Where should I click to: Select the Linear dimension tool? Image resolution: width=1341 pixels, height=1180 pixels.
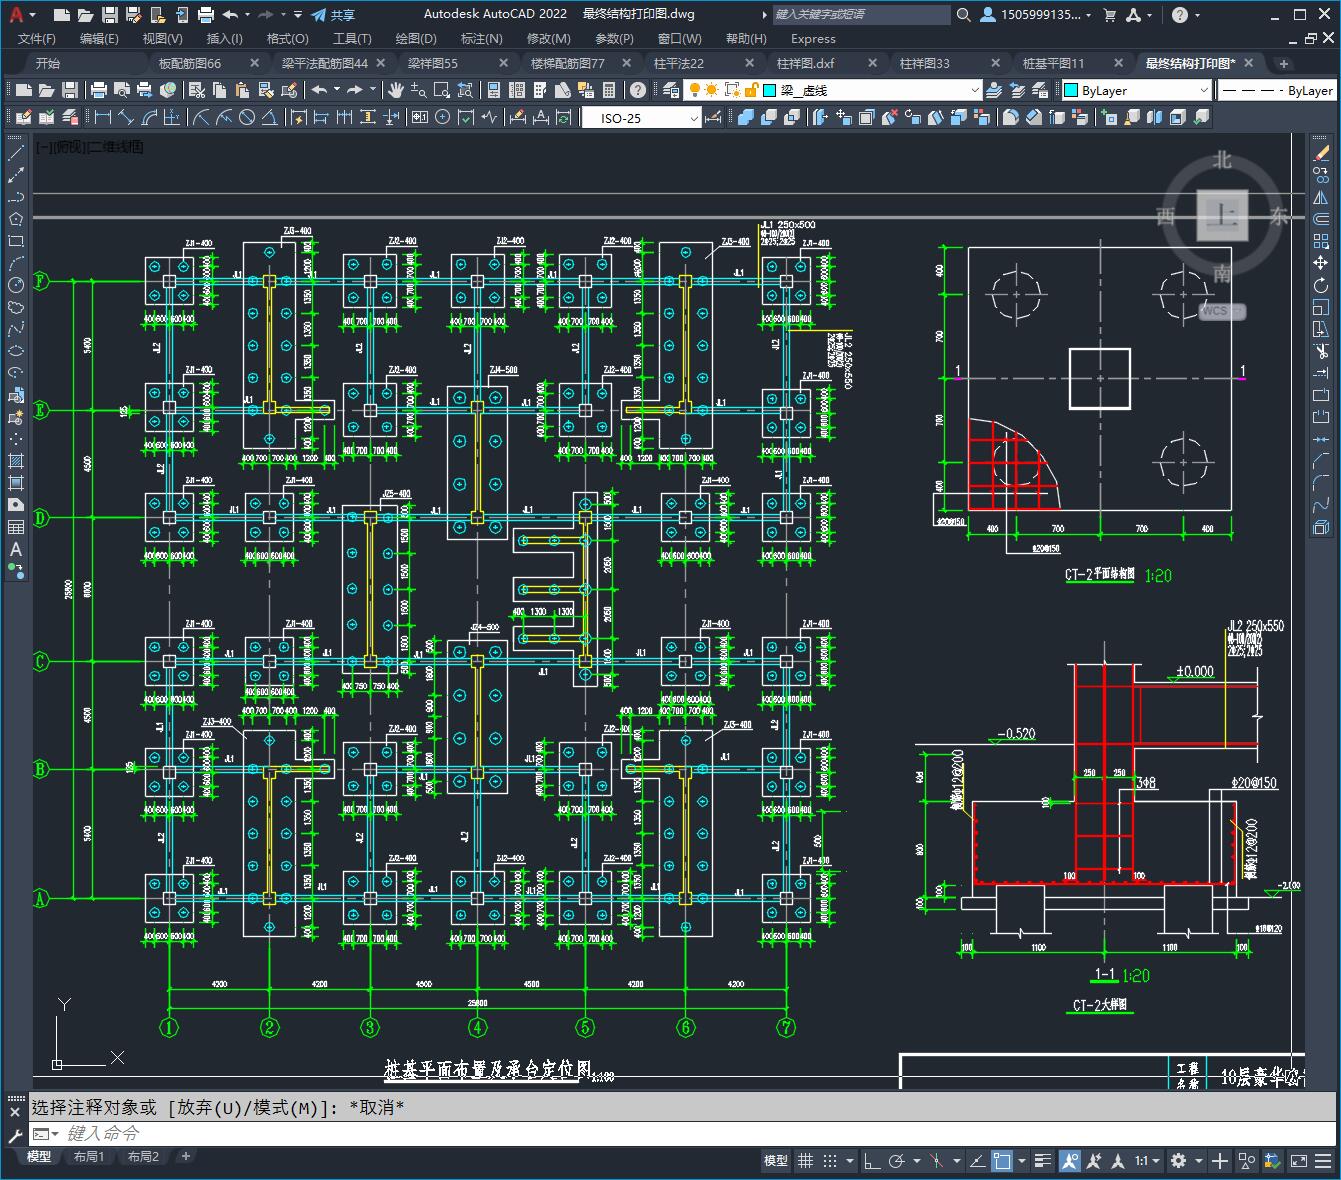103,117
